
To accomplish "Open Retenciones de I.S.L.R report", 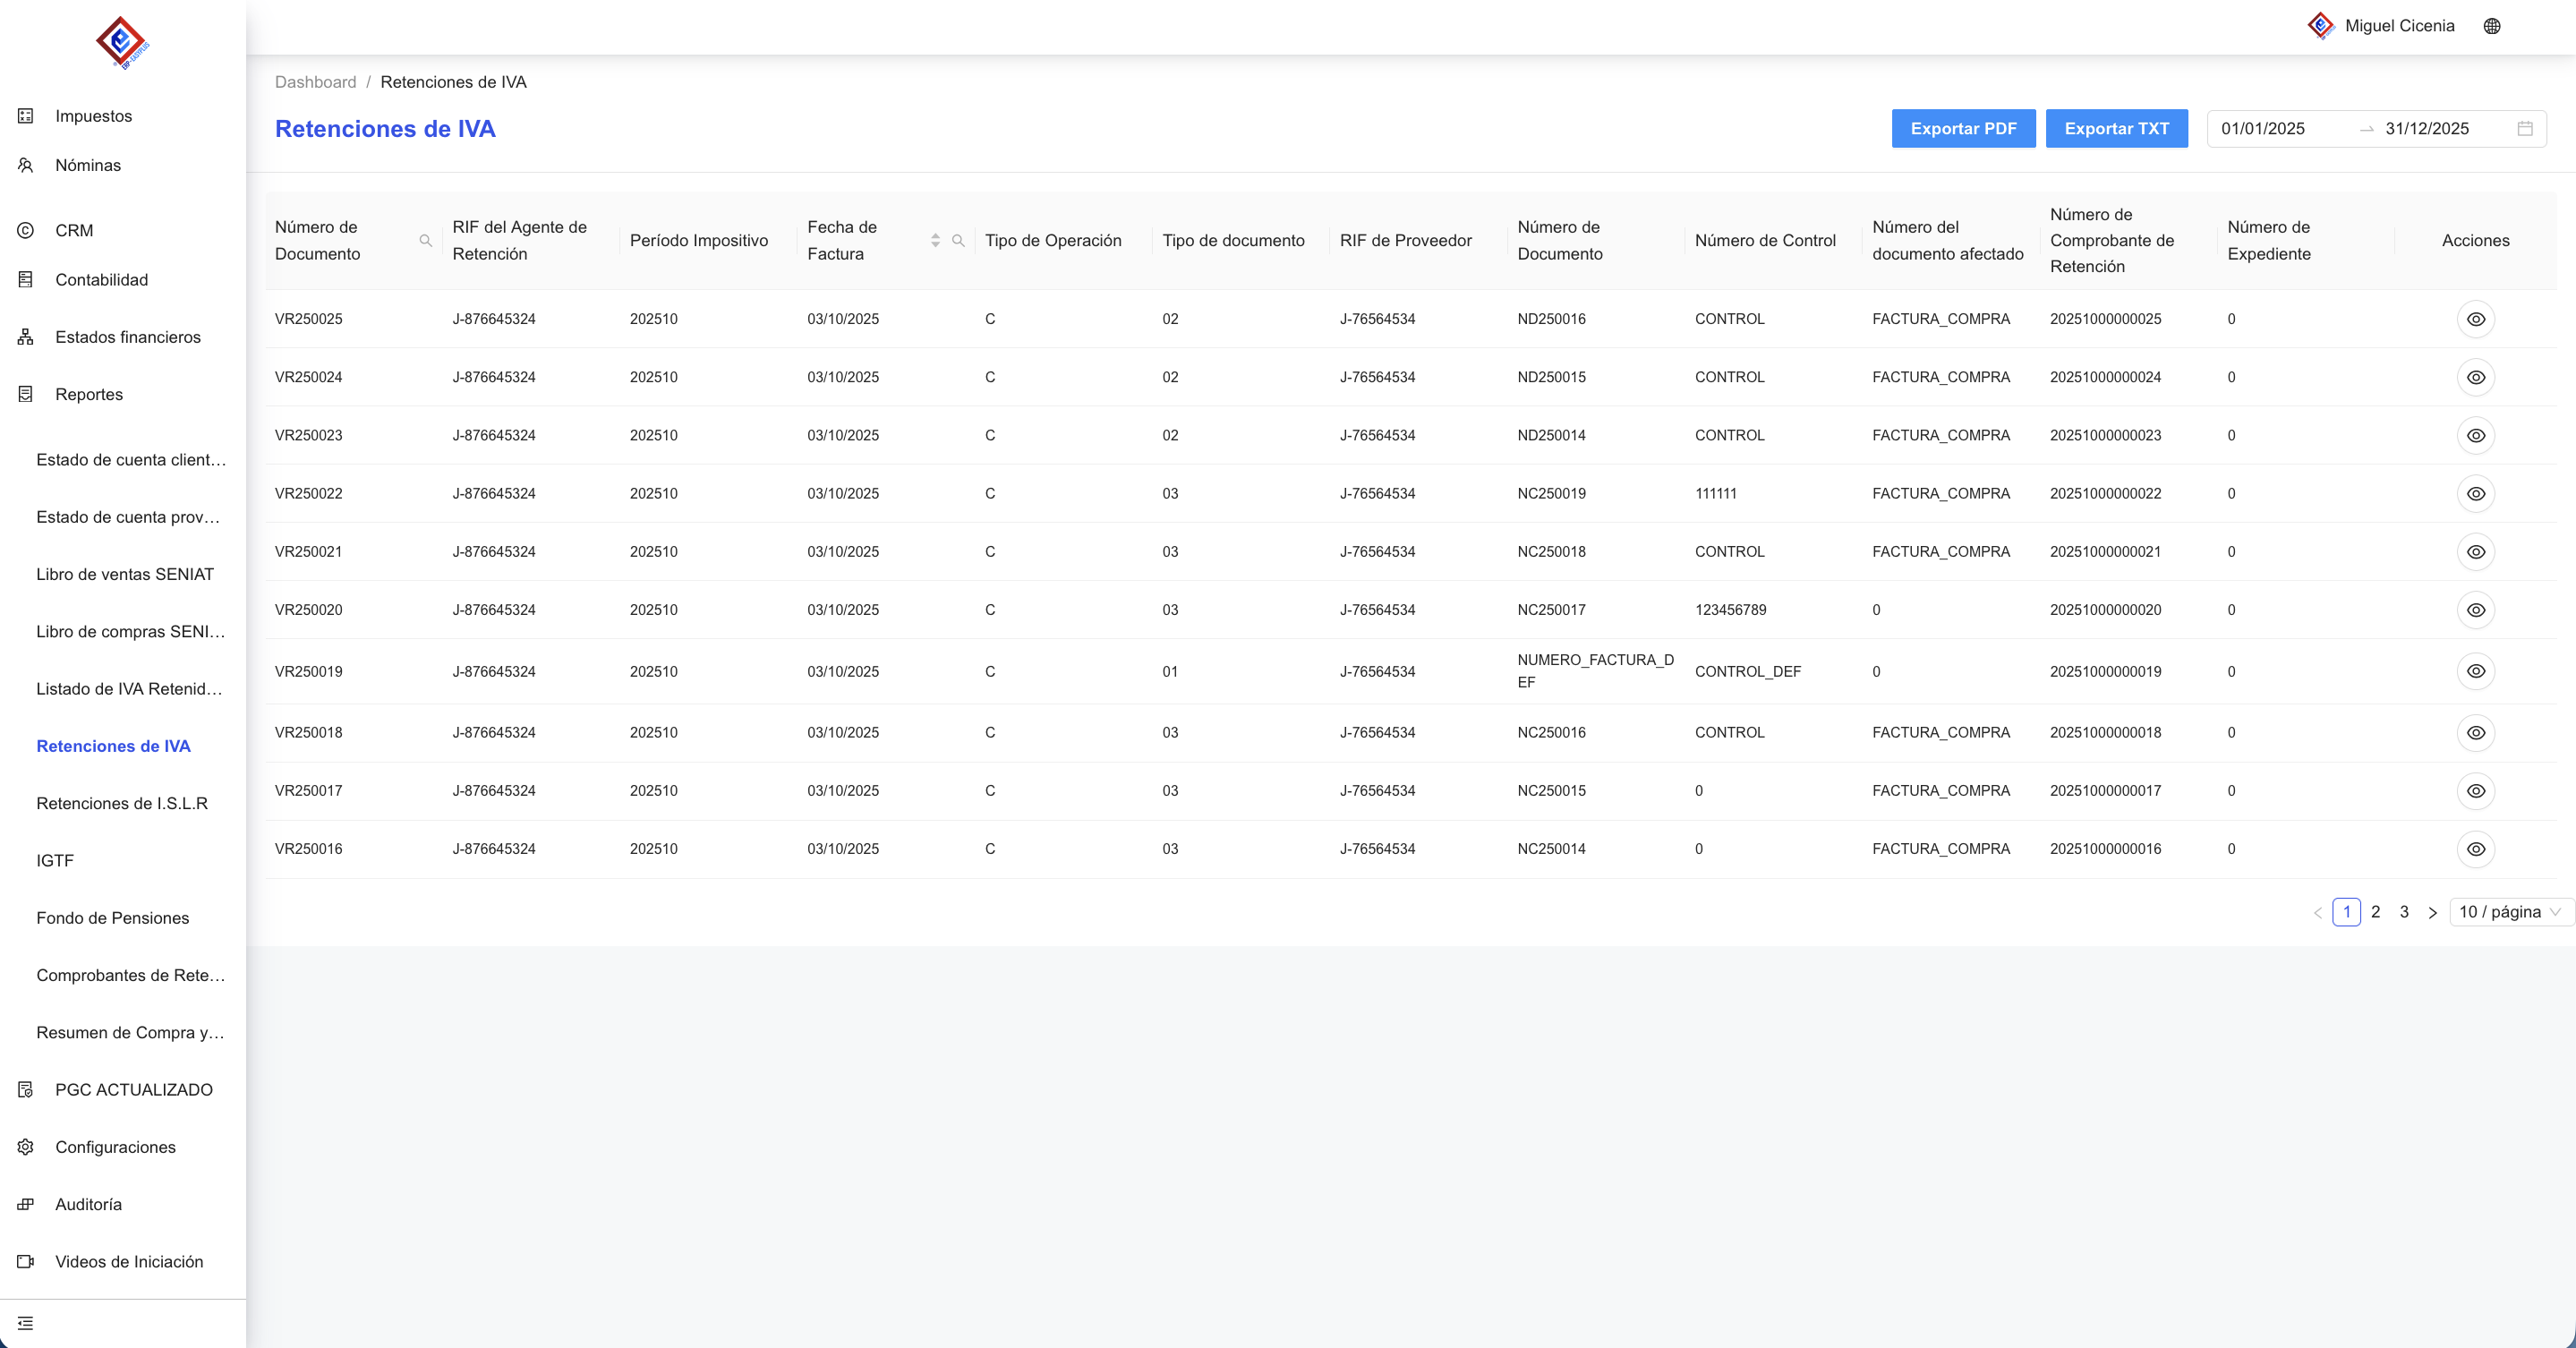I will click(122, 803).
